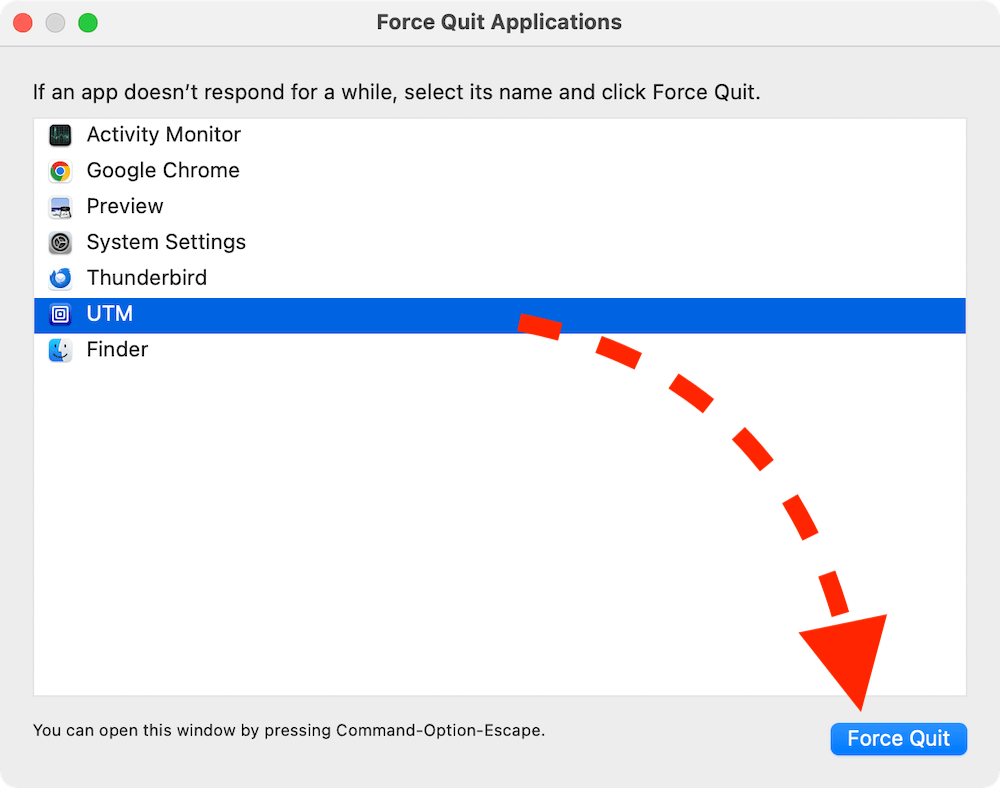Click the Finder app icon
Image resolution: width=1000 pixels, height=788 pixels.
click(x=60, y=350)
